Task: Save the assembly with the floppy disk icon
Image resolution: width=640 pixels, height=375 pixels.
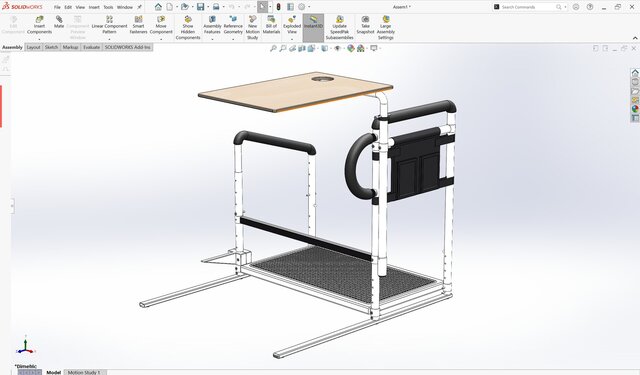Action: pos(200,7)
